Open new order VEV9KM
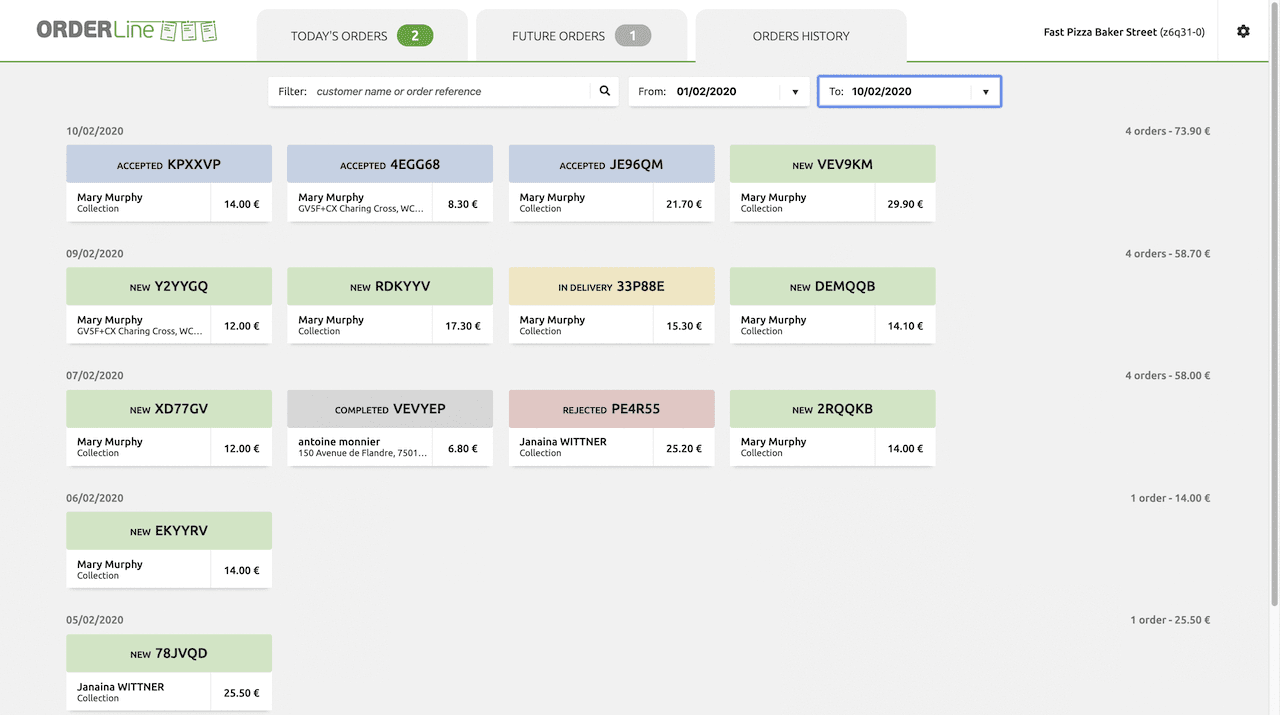Viewport: 1280px width, 715px height. point(832,165)
